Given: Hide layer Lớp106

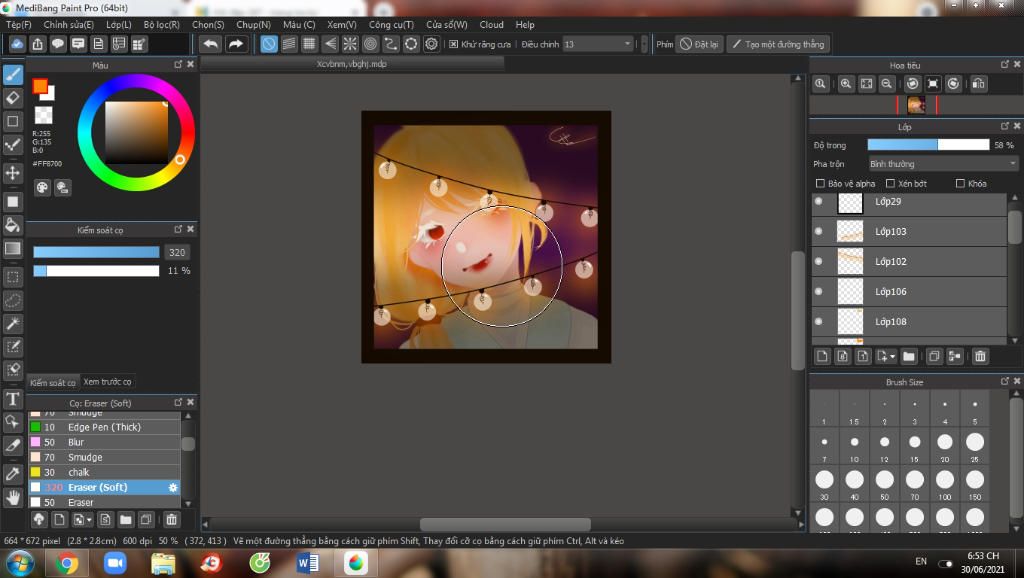Looking at the screenshot, I should (x=819, y=291).
